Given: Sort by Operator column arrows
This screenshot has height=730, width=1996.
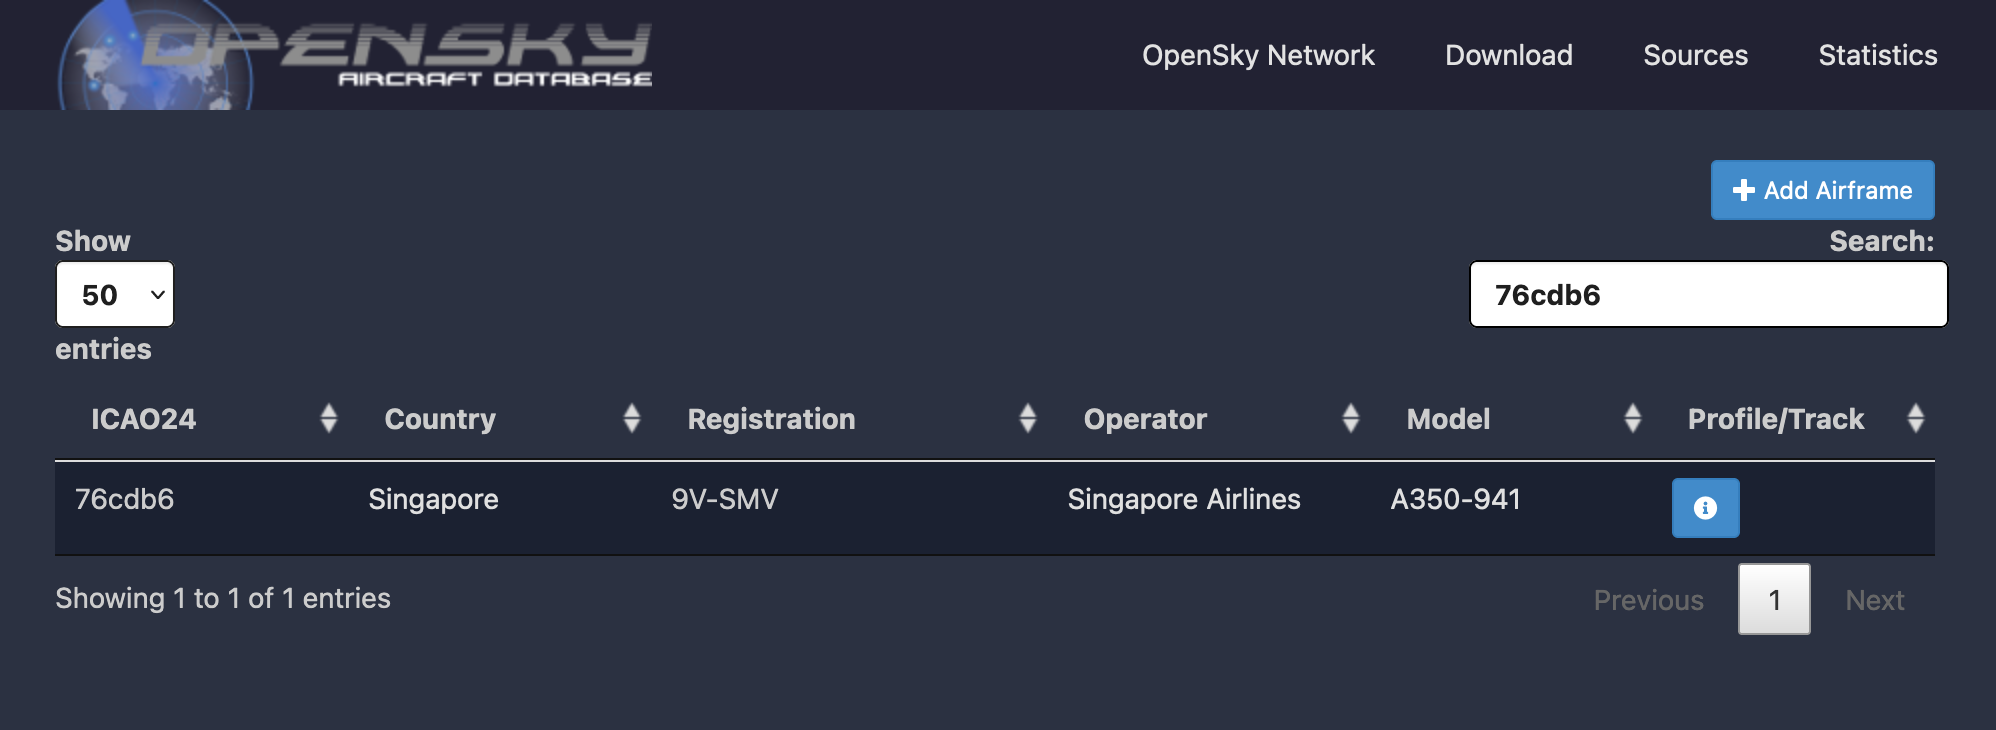Looking at the screenshot, I should [x=1350, y=418].
